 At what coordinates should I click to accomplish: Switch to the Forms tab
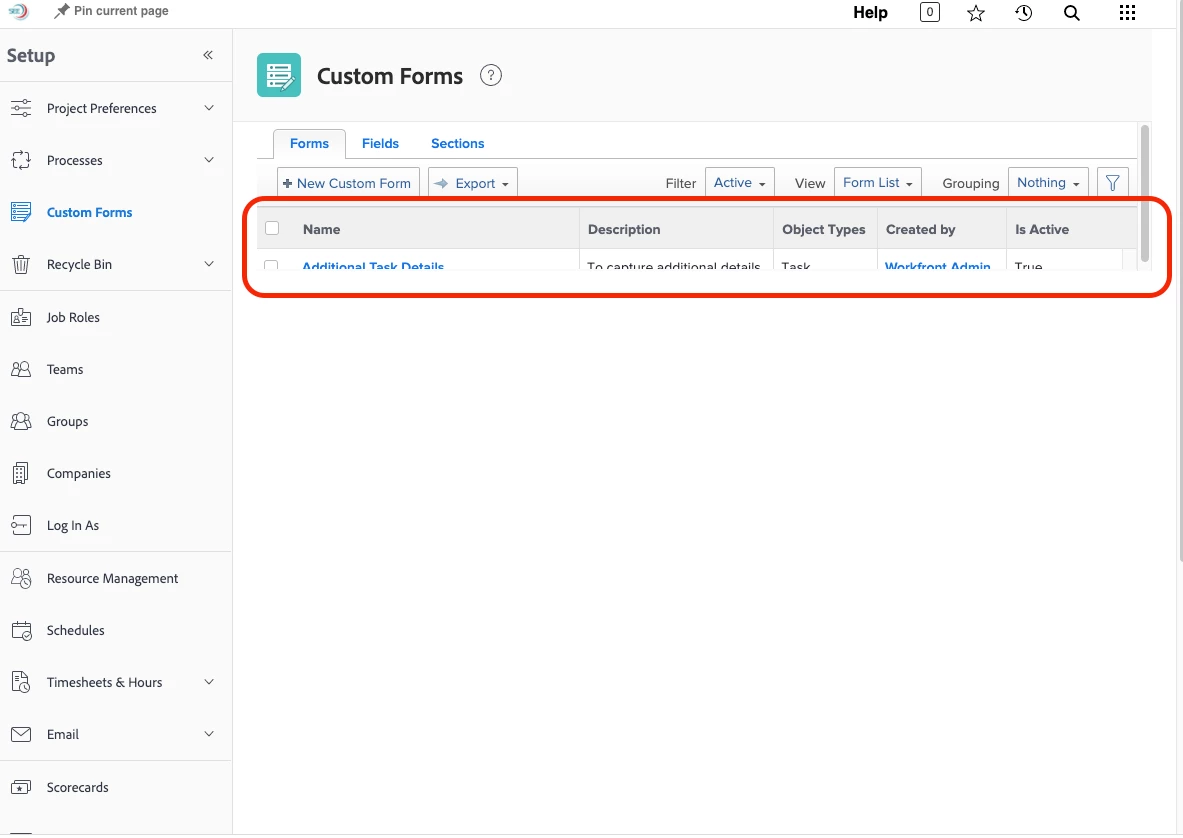(x=309, y=143)
